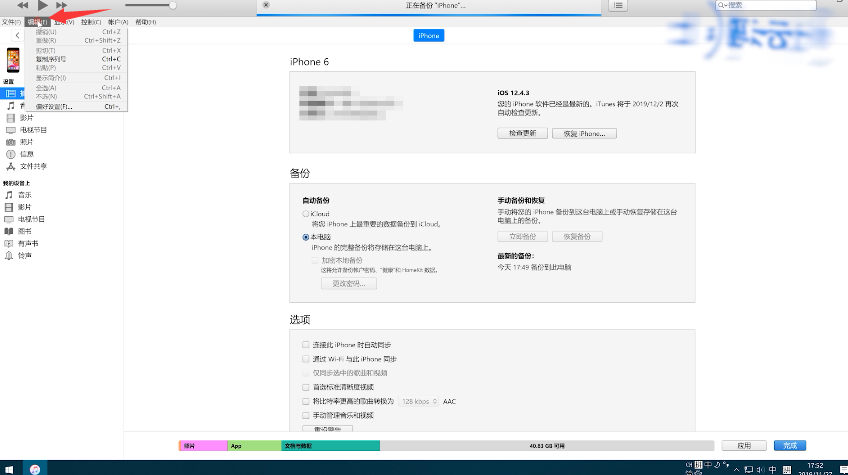Skip back with the Rewind button
848x475 pixels.
22,5
